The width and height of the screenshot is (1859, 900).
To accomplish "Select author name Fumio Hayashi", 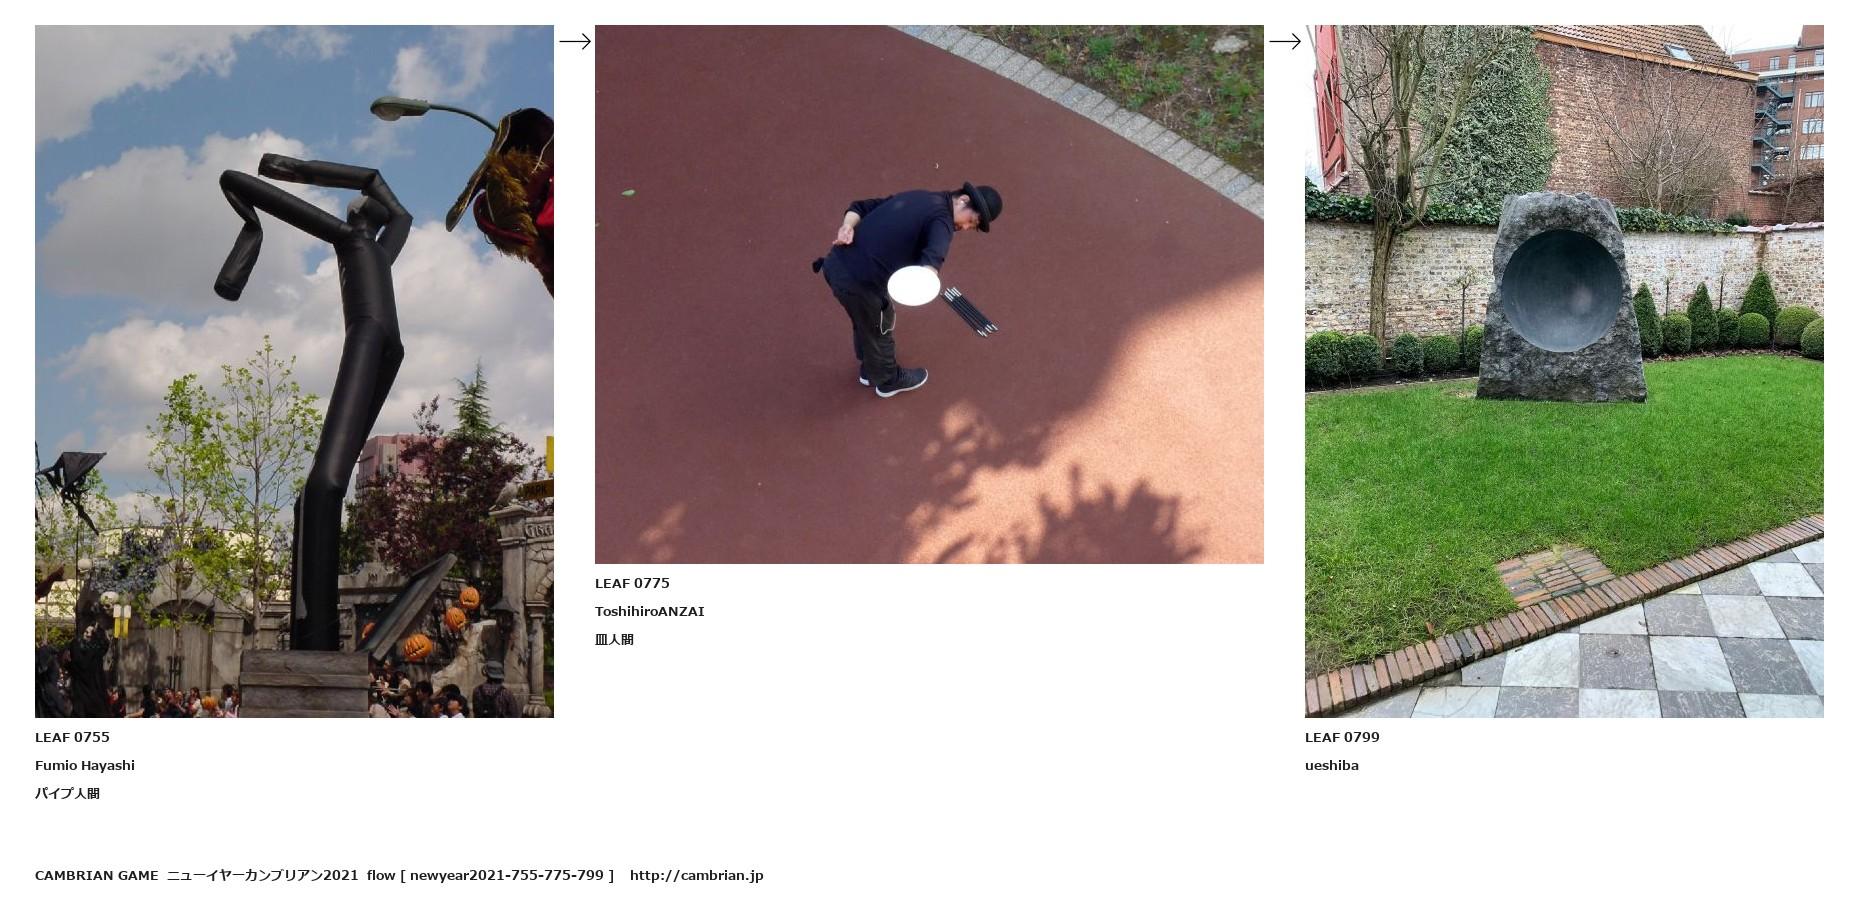I will point(85,765).
